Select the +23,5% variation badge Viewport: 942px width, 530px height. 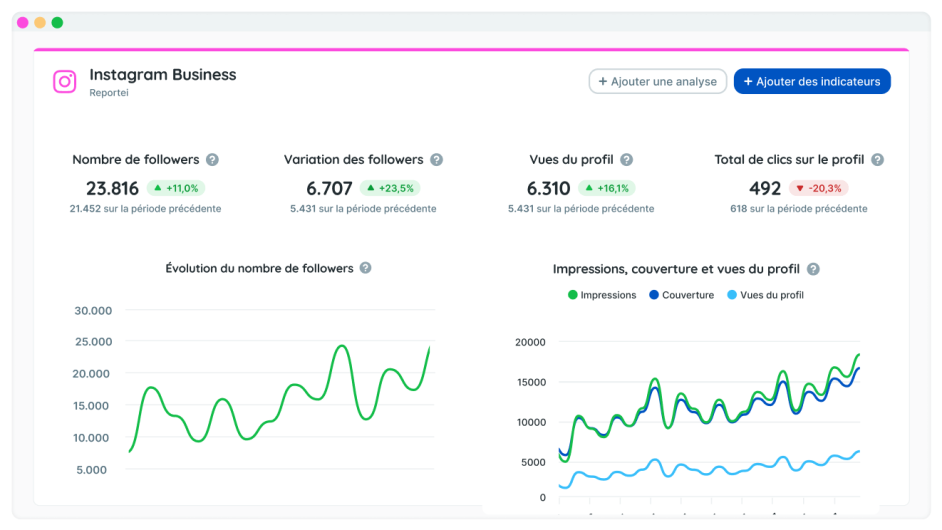click(x=390, y=188)
